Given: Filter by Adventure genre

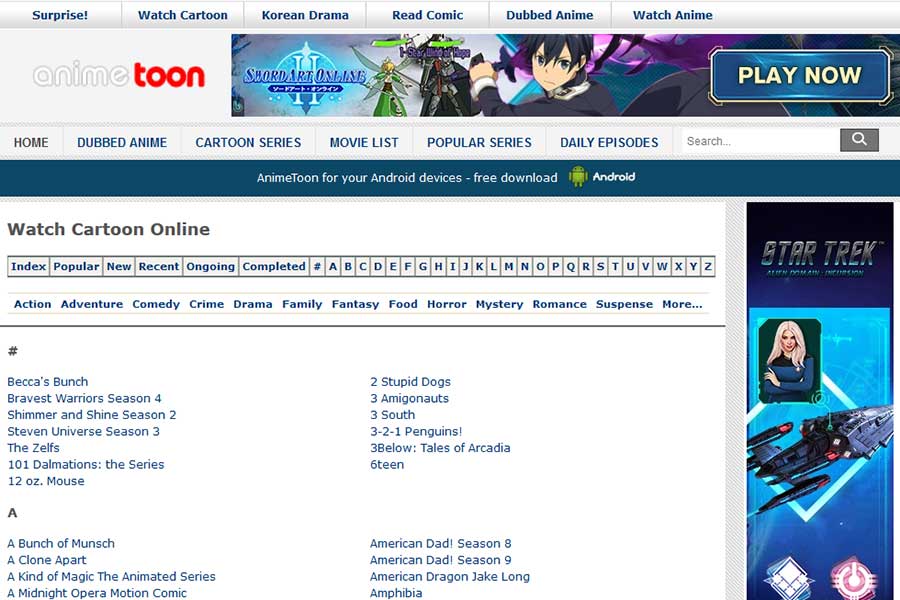Looking at the screenshot, I should coord(92,304).
